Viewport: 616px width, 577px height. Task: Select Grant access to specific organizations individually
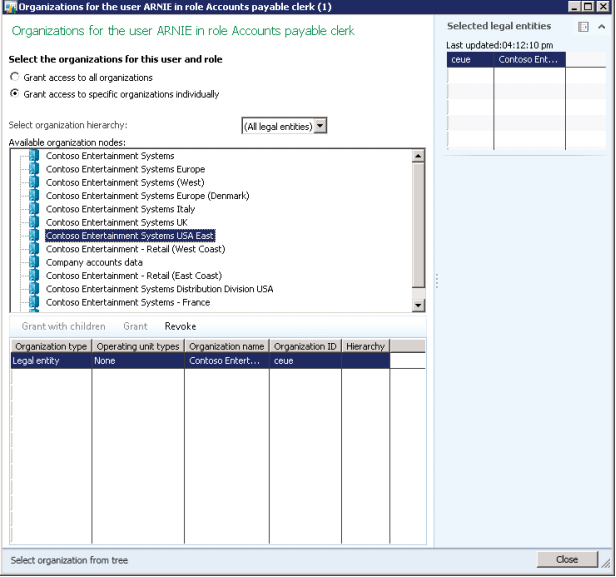click(15, 93)
